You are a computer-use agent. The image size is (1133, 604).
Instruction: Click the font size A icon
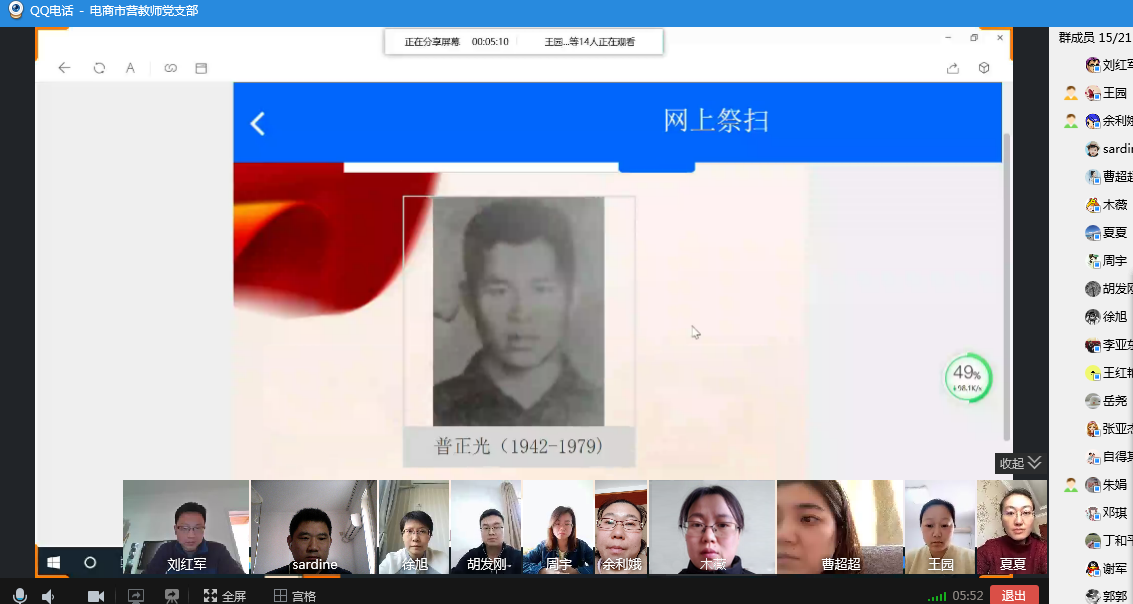[130, 68]
